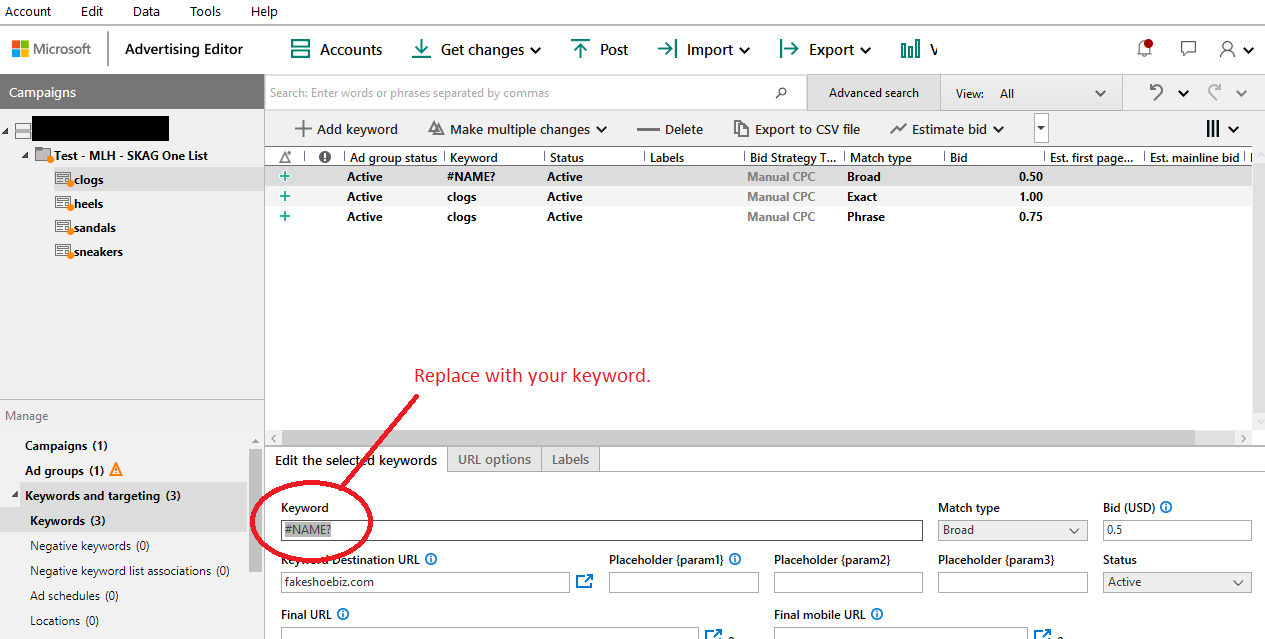The height and width of the screenshot is (639, 1265).
Task: Select the sandals ad group
Action: point(94,228)
